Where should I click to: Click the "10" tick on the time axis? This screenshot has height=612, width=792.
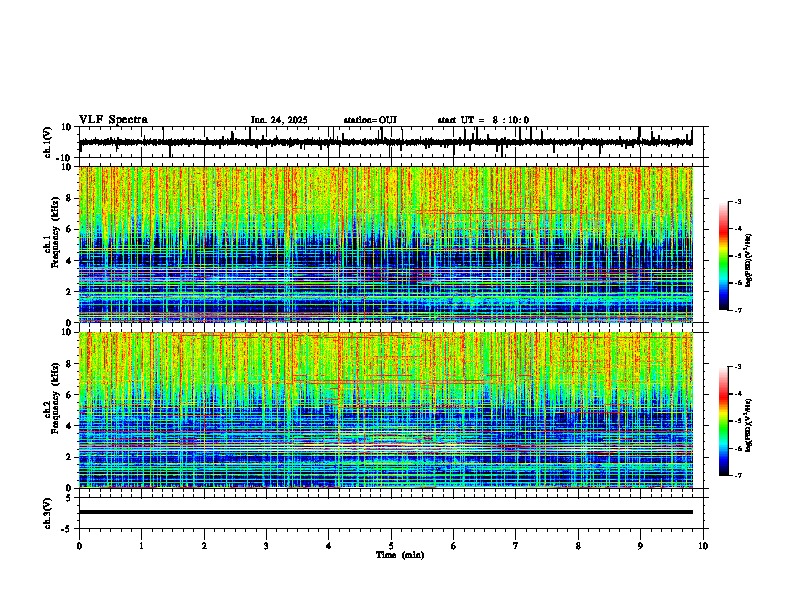coord(703,546)
